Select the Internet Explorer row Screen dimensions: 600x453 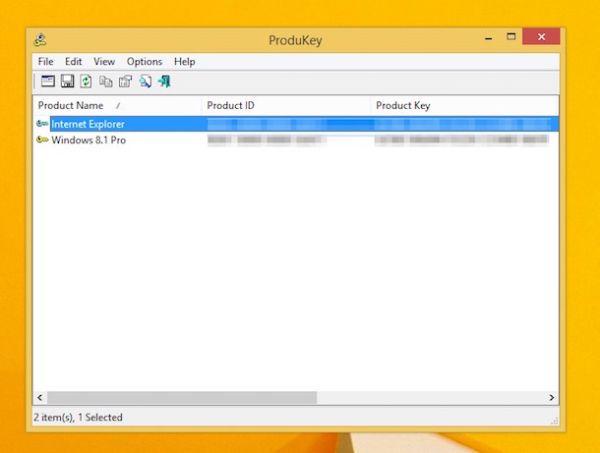[88, 124]
